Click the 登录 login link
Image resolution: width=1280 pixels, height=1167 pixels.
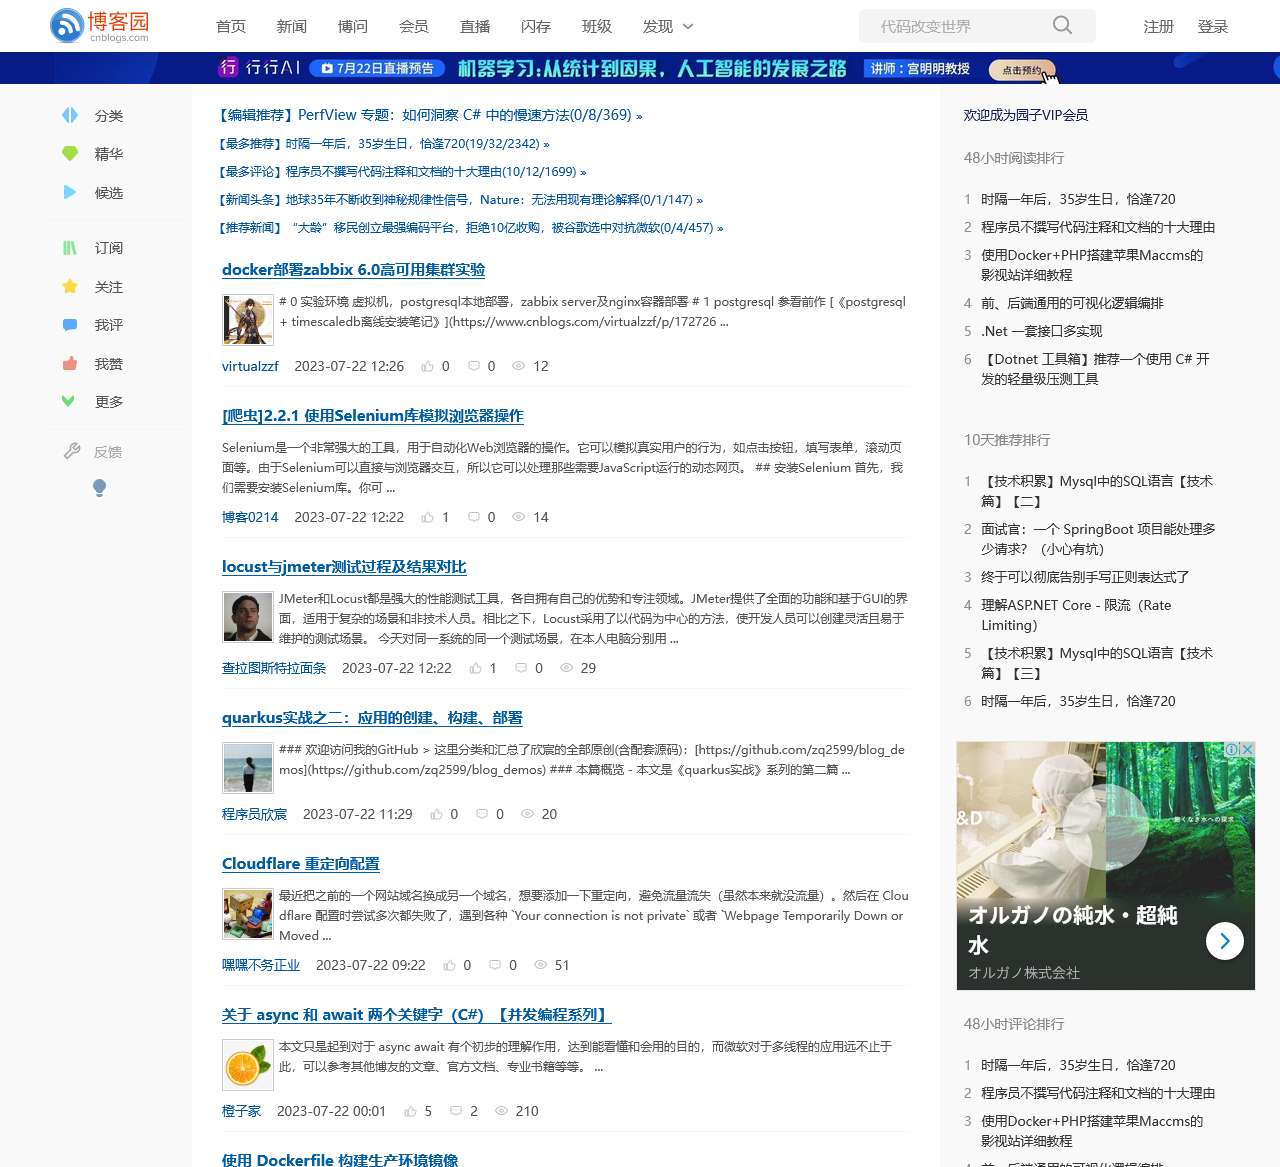coord(1212,27)
